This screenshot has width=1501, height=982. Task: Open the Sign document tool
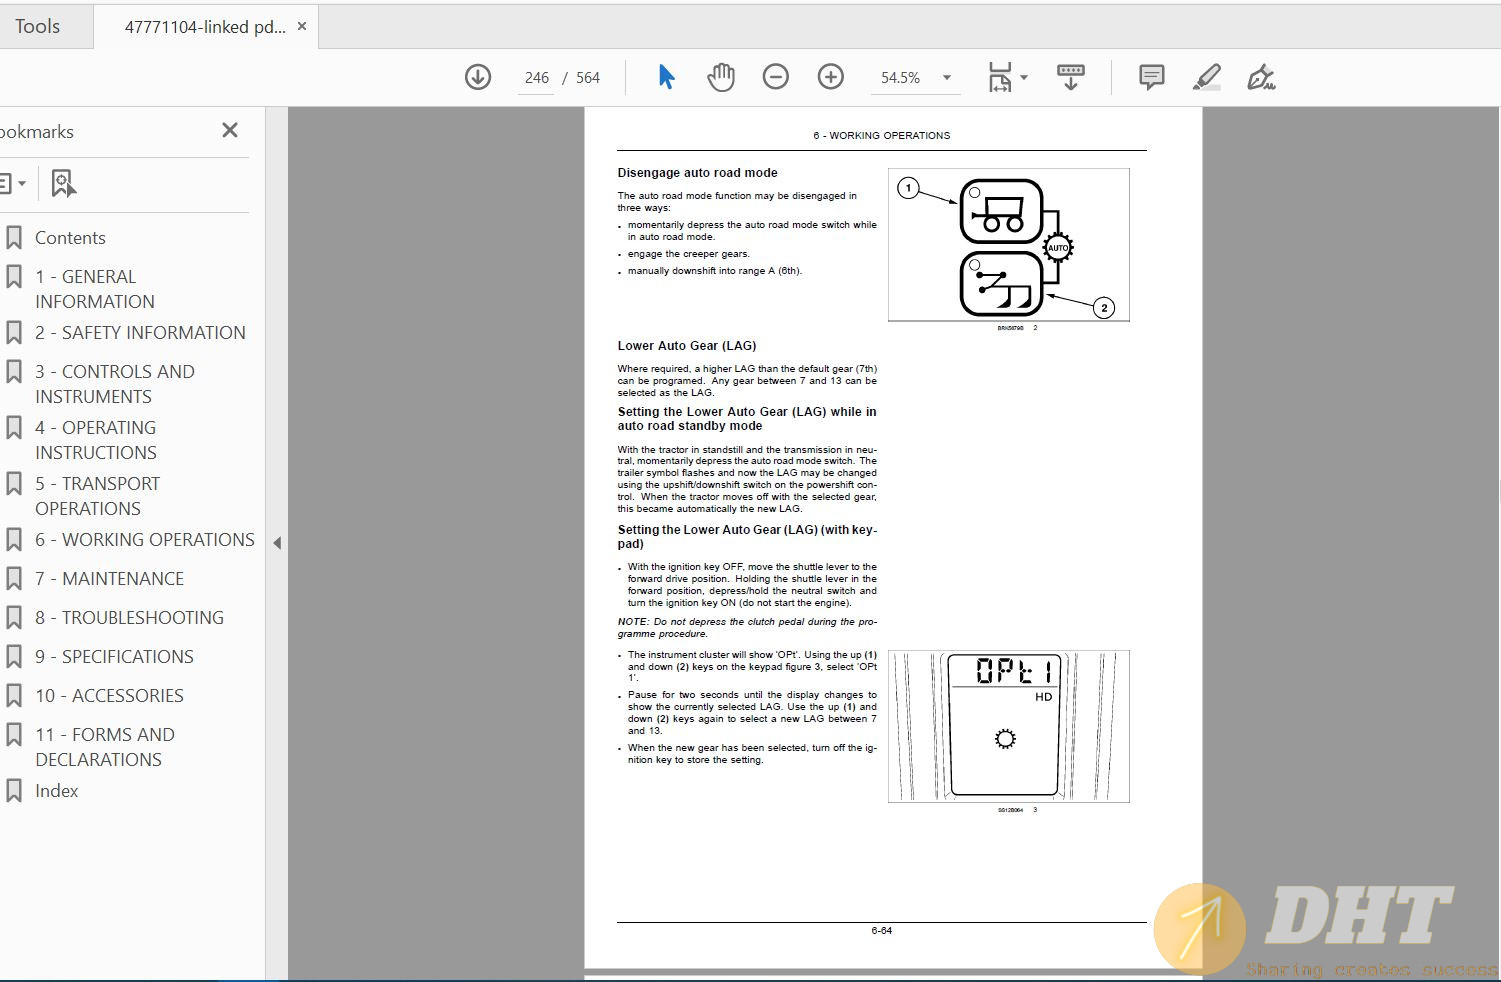pos(1260,77)
